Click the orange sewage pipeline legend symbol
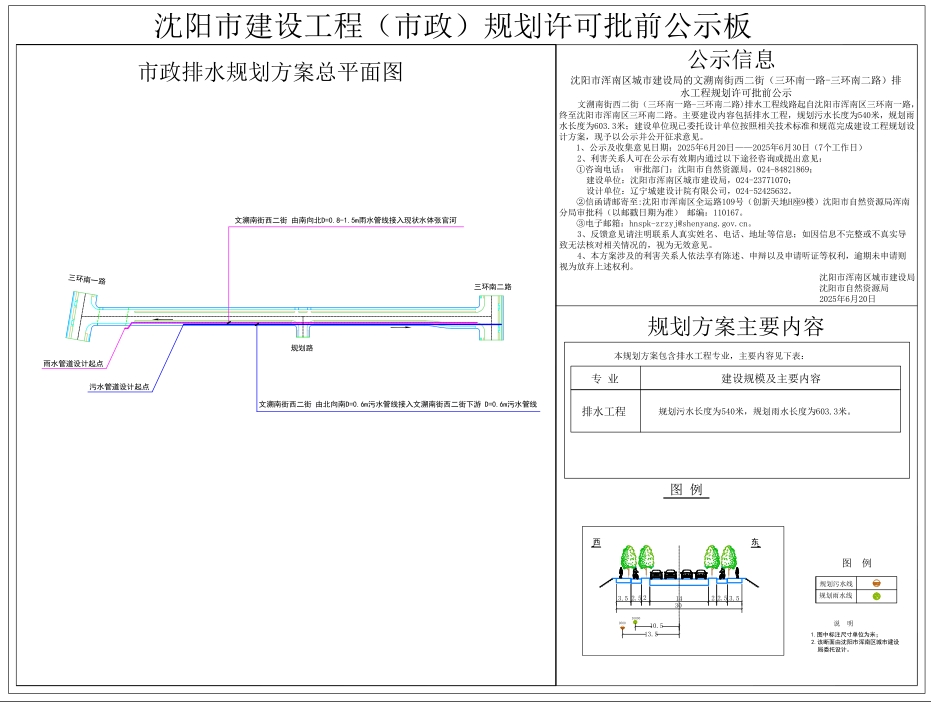This screenshot has width=931, height=702. pyautogui.click(x=877, y=582)
